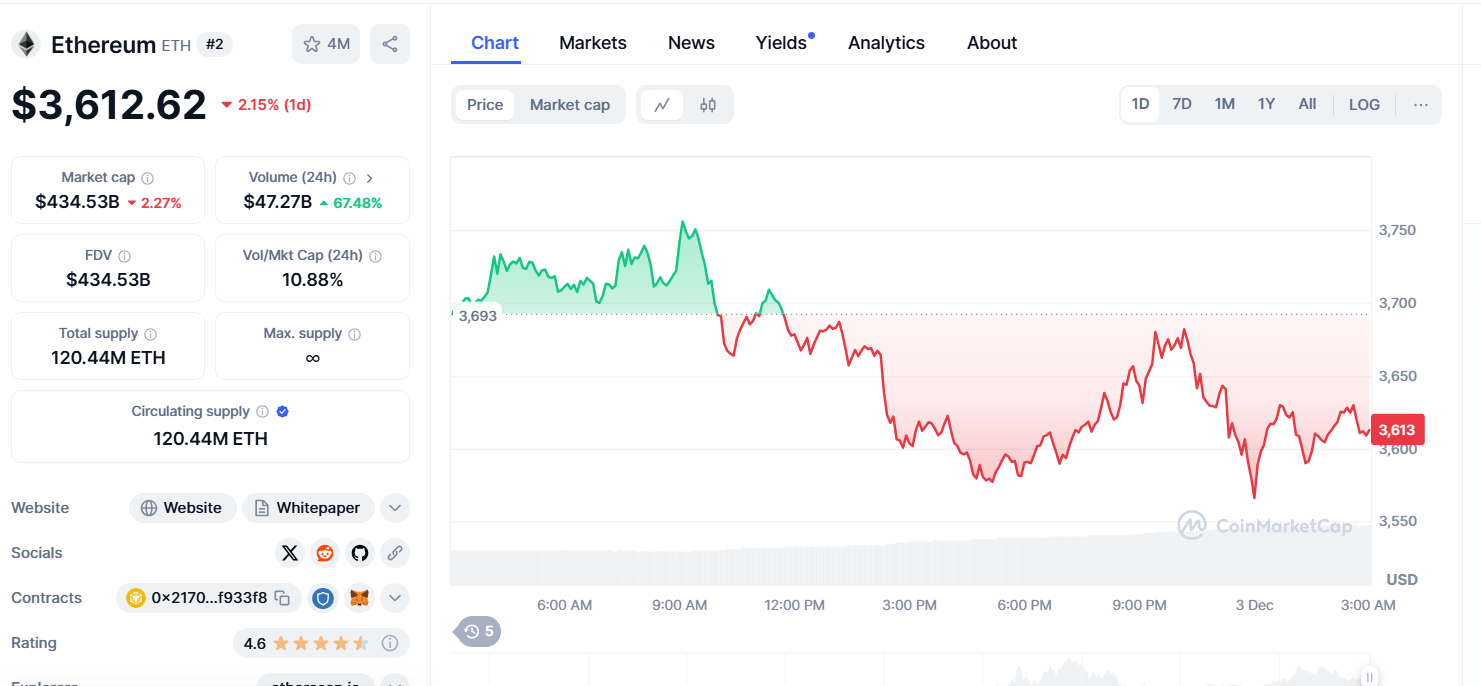The image size is (1481, 686).
Task: Switch to the Analytics tab
Action: 886,43
